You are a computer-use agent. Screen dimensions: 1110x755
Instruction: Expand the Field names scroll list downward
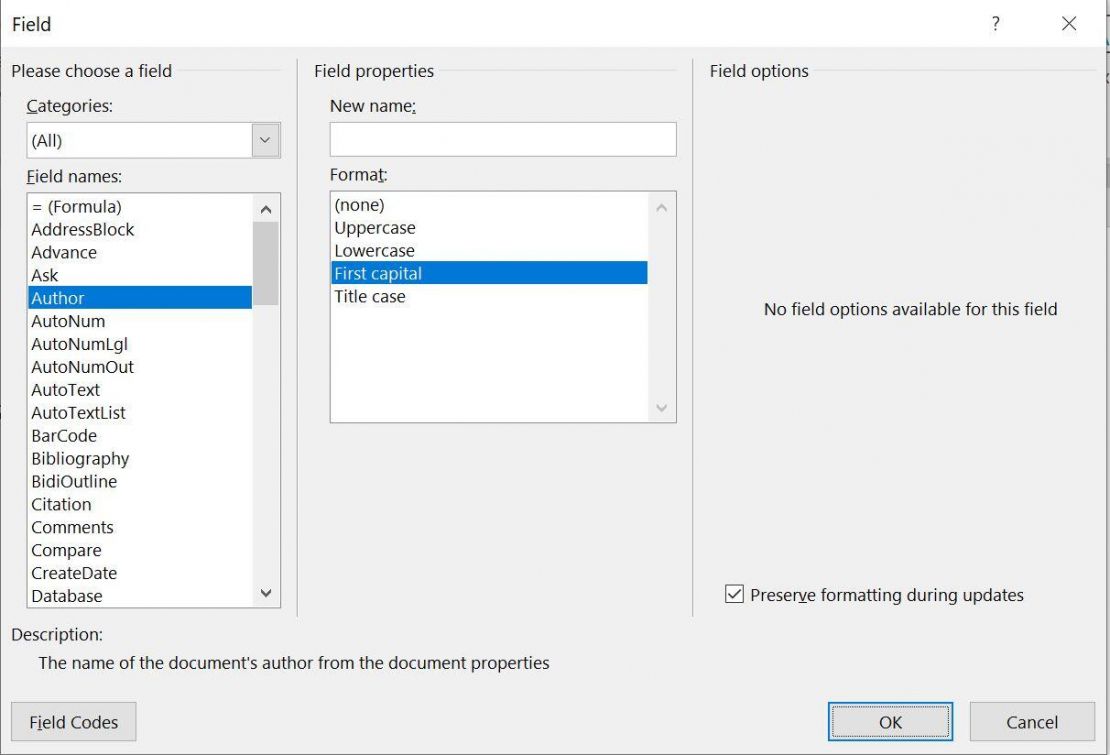pyautogui.click(x=266, y=593)
